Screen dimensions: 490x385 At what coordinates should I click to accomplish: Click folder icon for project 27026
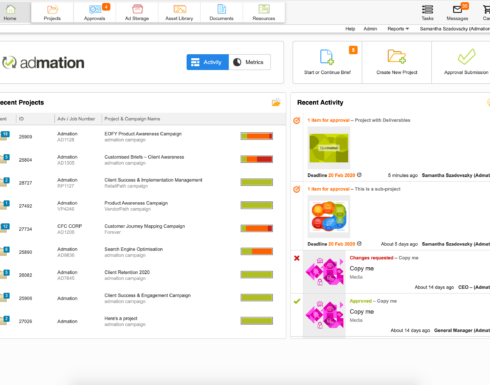click(4, 320)
